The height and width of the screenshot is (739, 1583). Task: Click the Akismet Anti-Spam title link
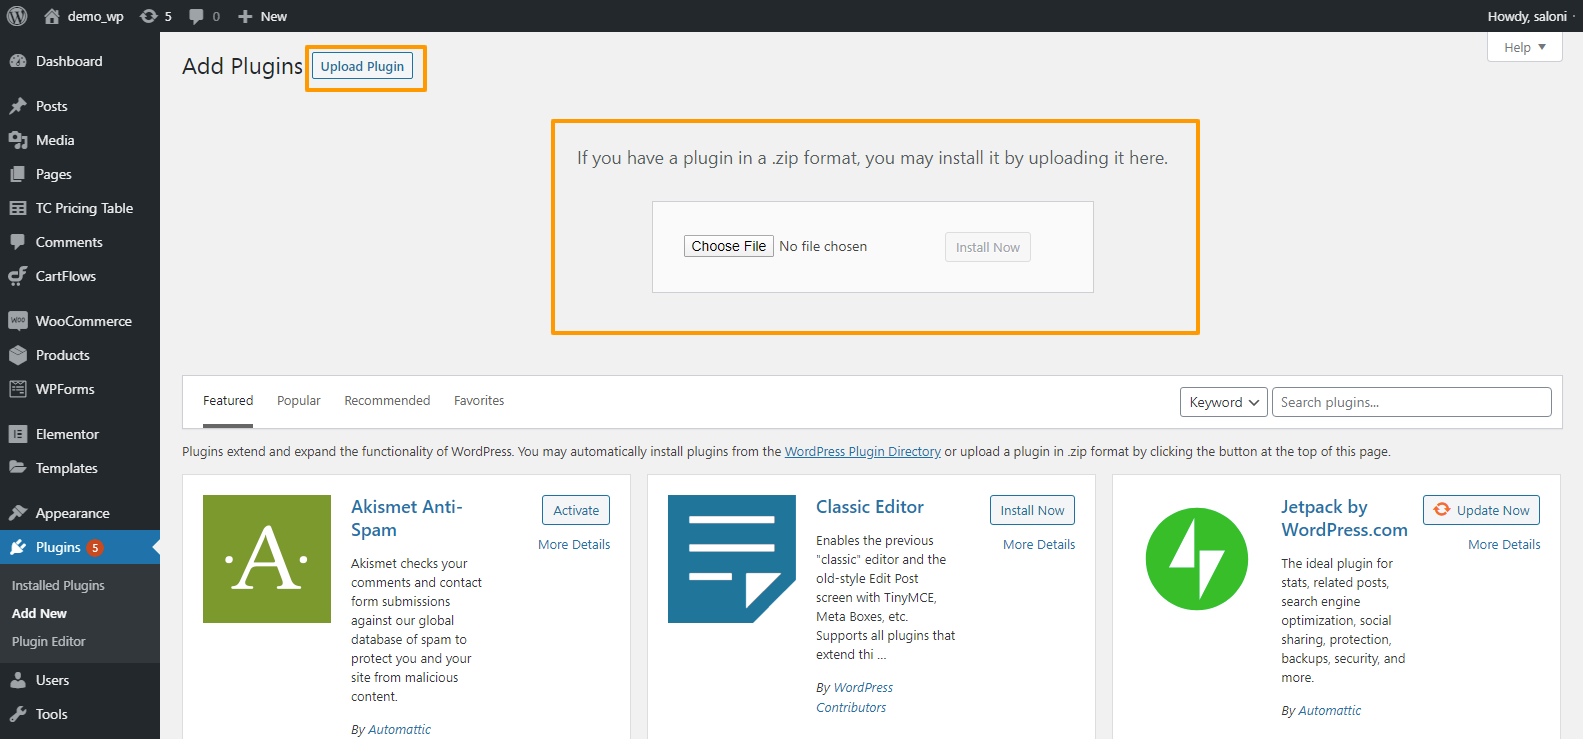click(406, 518)
